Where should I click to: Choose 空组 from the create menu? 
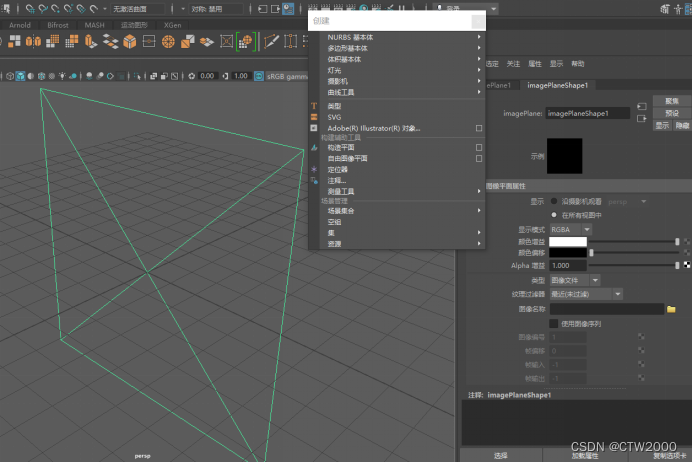[x=402, y=222]
